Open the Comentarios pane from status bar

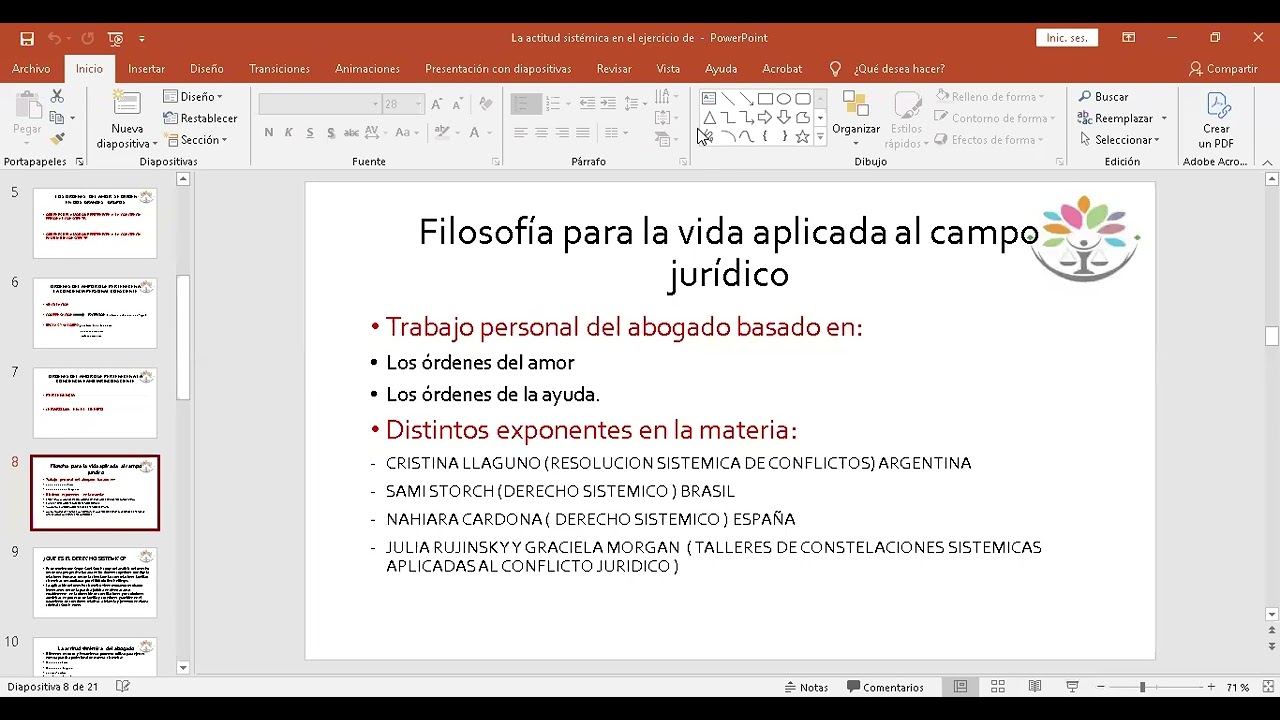(x=885, y=687)
